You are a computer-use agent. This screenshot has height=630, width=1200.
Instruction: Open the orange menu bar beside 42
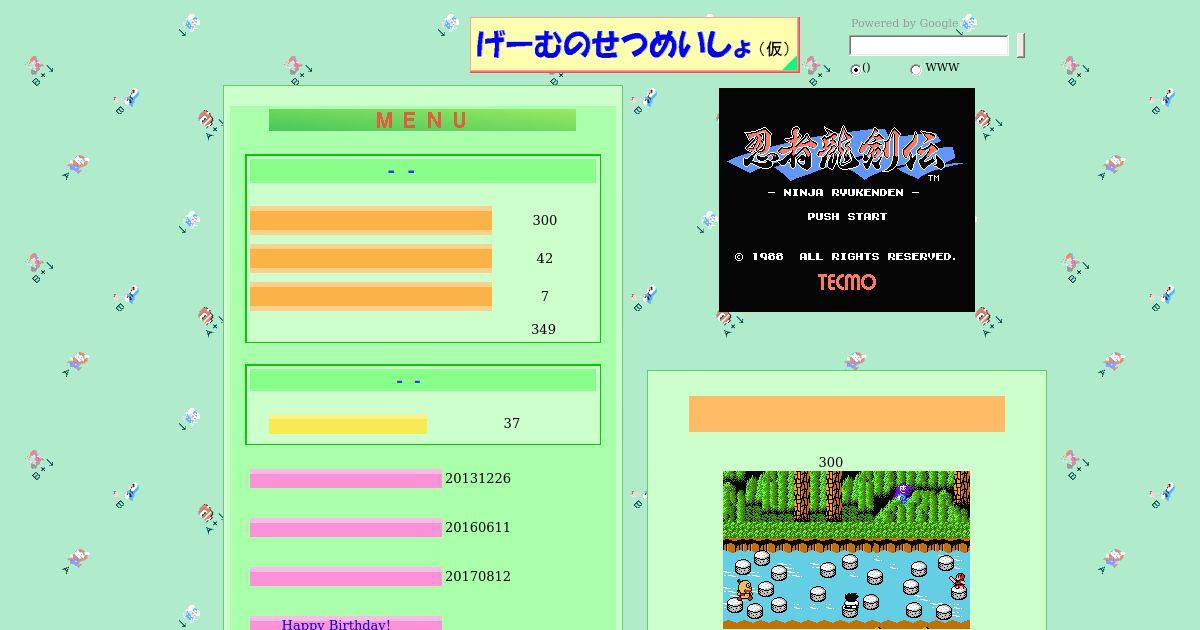[x=371, y=258]
